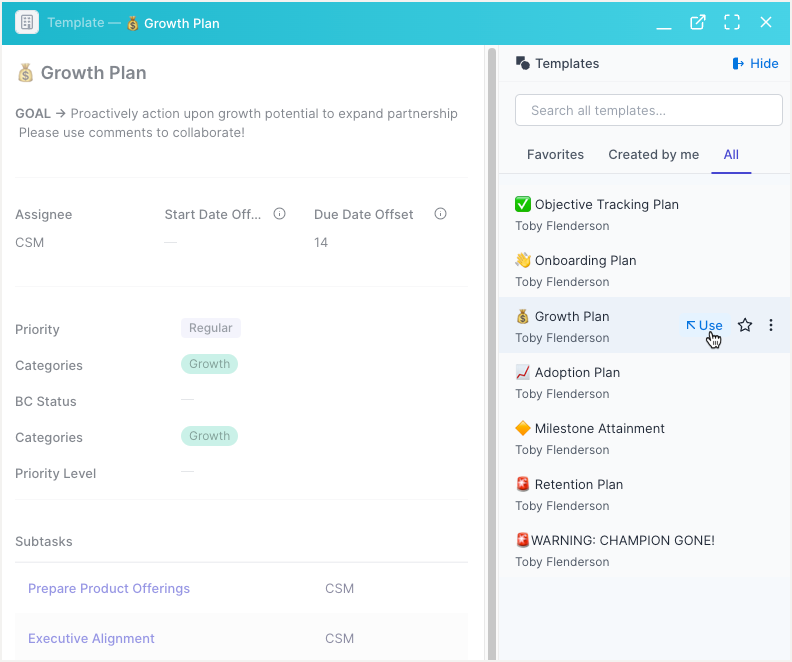Click info icon beside Start Date Offset
Screen dimensions: 792x662
tap(279, 214)
